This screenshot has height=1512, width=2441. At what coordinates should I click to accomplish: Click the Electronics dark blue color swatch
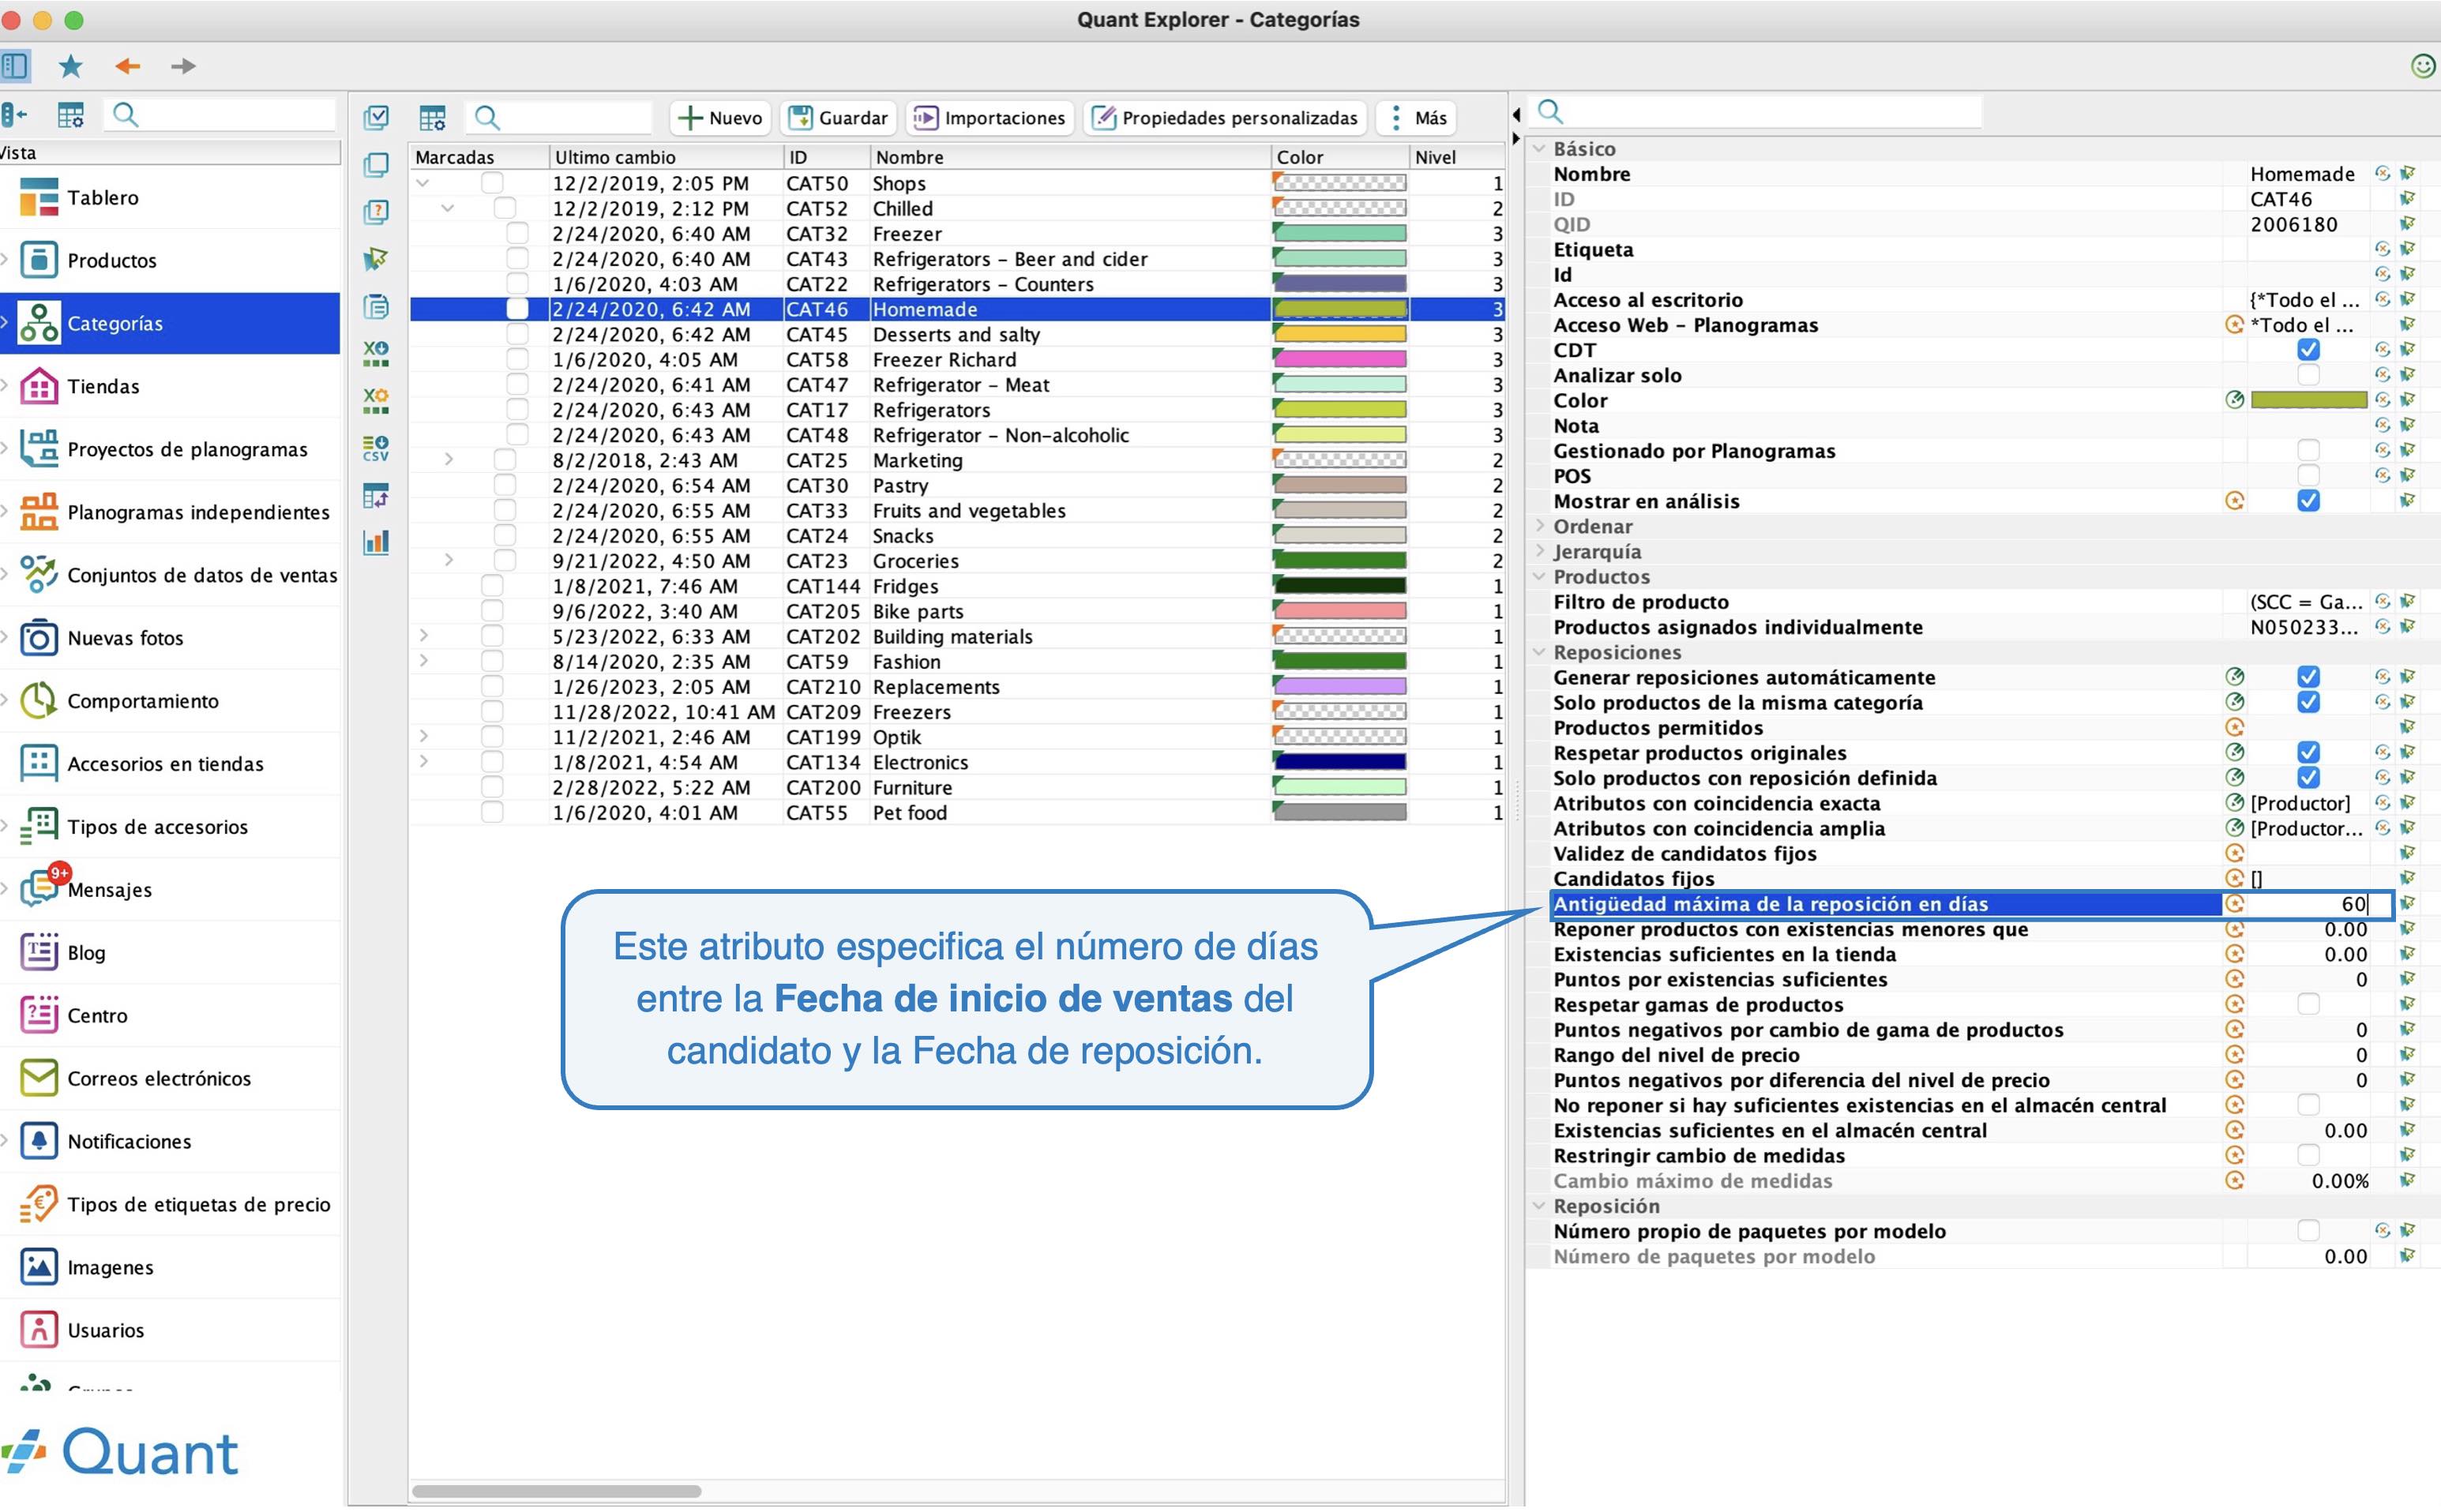pos(1339,762)
